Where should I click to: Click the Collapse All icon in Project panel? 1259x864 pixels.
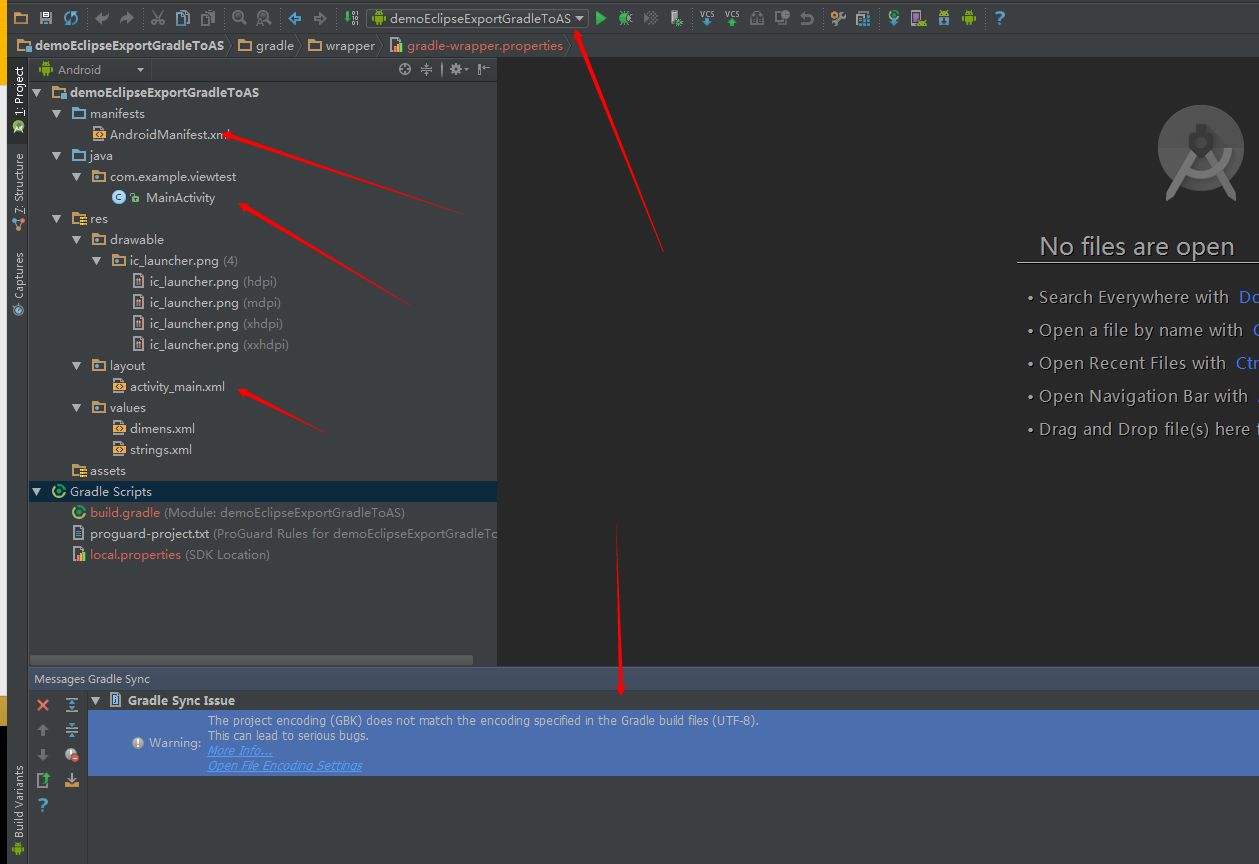pyautogui.click(x=427, y=70)
